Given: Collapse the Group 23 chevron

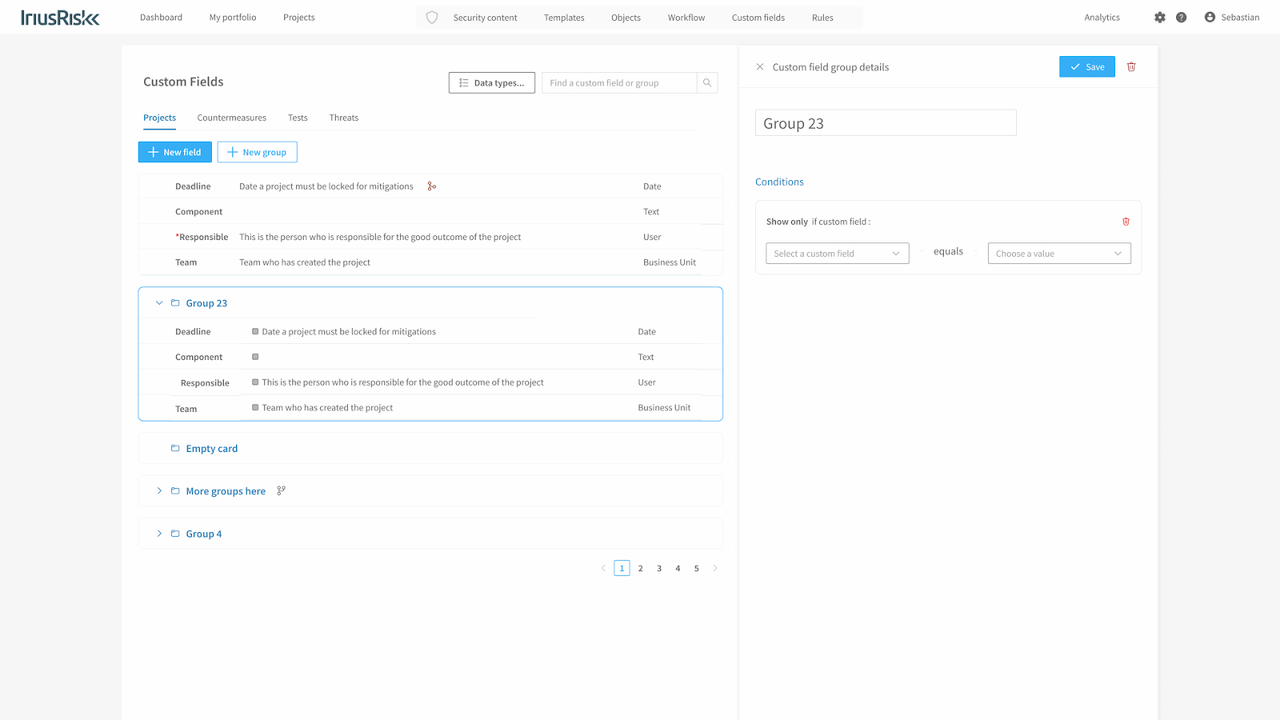Looking at the screenshot, I should (159, 303).
